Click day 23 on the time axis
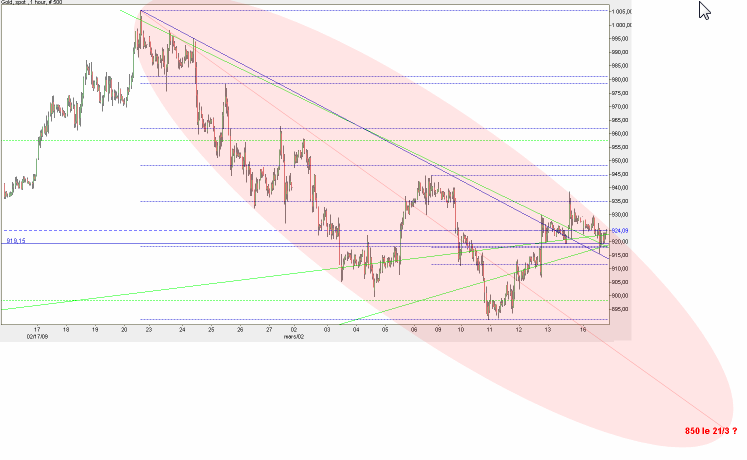 (x=149, y=329)
